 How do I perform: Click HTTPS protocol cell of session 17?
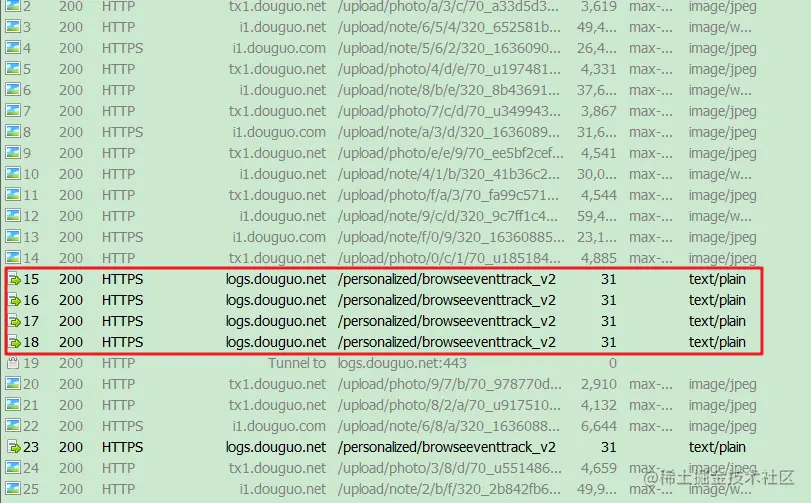[122, 321]
